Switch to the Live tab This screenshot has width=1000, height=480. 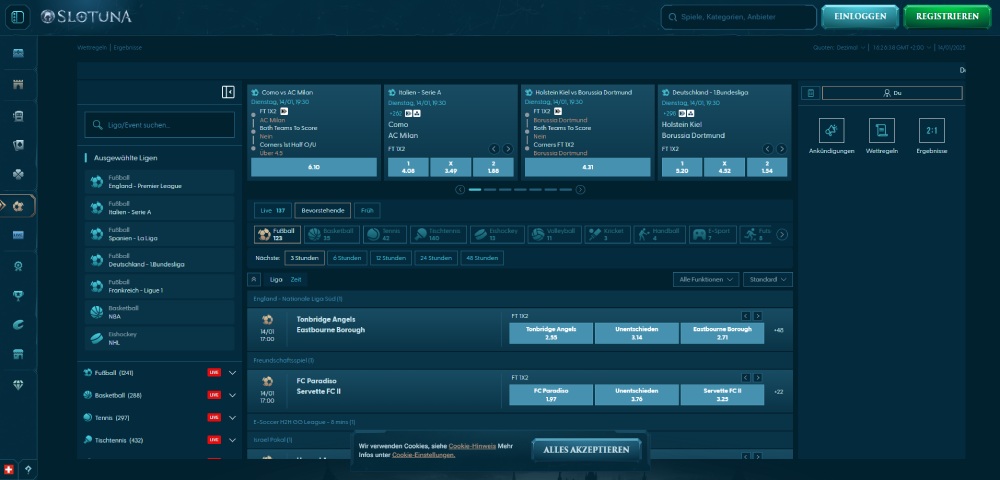point(272,210)
